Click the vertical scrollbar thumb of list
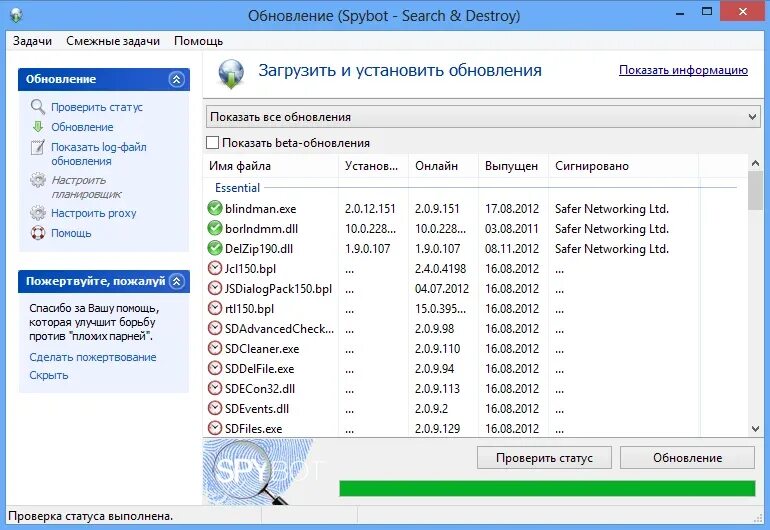This screenshot has height=530, width=770. pyautogui.click(x=755, y=190)
